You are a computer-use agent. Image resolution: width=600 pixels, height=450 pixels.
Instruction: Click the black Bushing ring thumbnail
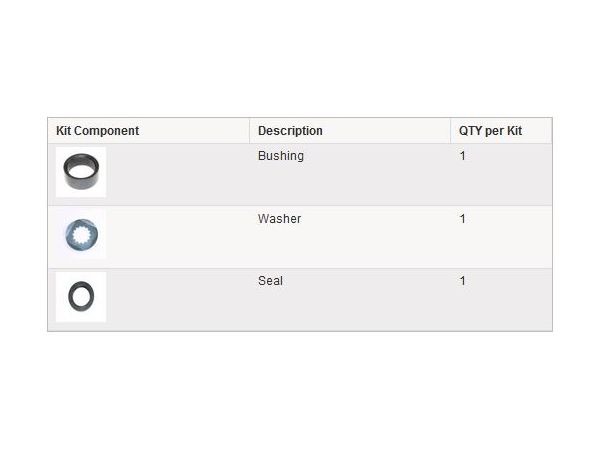[80, 172]
